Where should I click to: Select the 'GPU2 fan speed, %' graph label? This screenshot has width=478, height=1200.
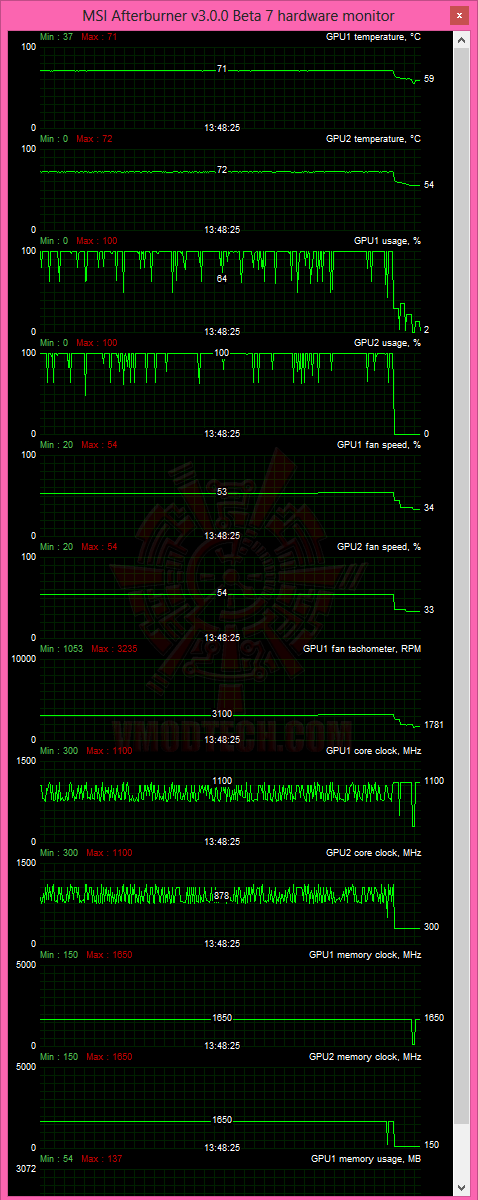379,547
